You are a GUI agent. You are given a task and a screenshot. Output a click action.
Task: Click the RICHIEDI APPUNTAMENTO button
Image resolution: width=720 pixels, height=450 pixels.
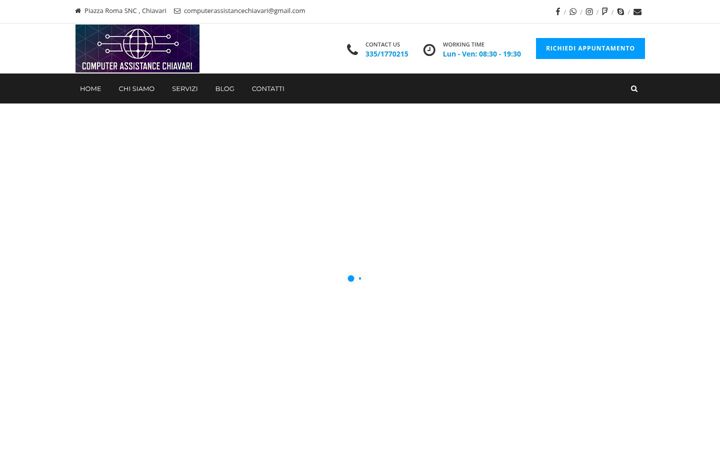click(590, 48)
